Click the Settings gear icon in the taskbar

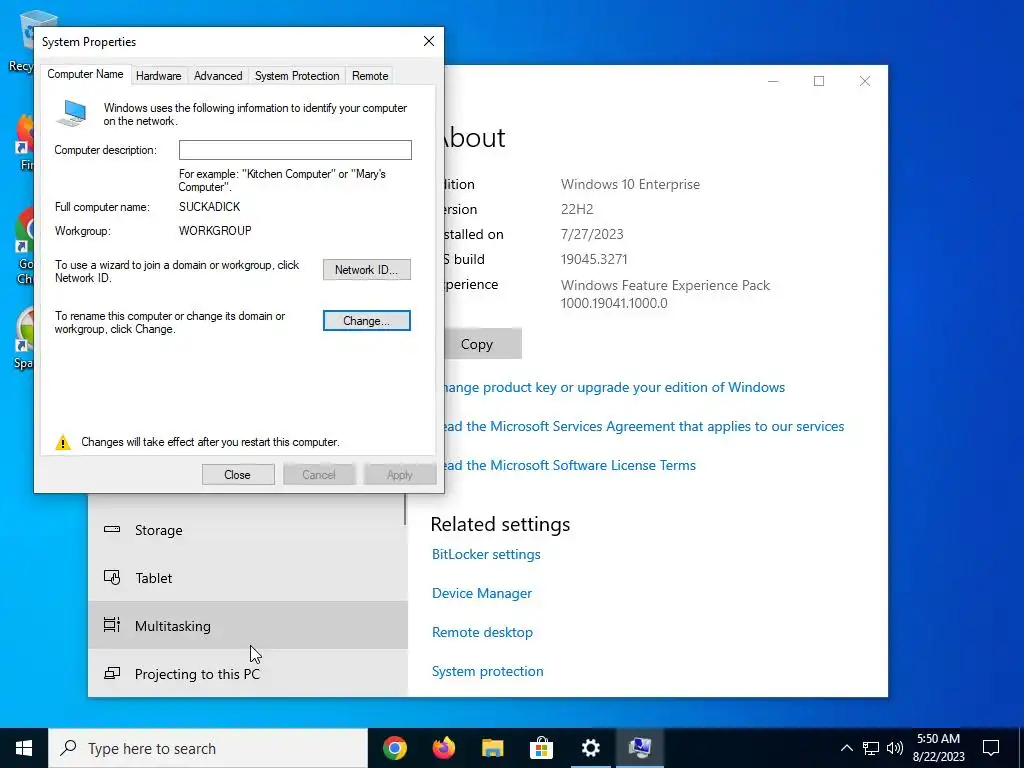(x=590, y=748)
